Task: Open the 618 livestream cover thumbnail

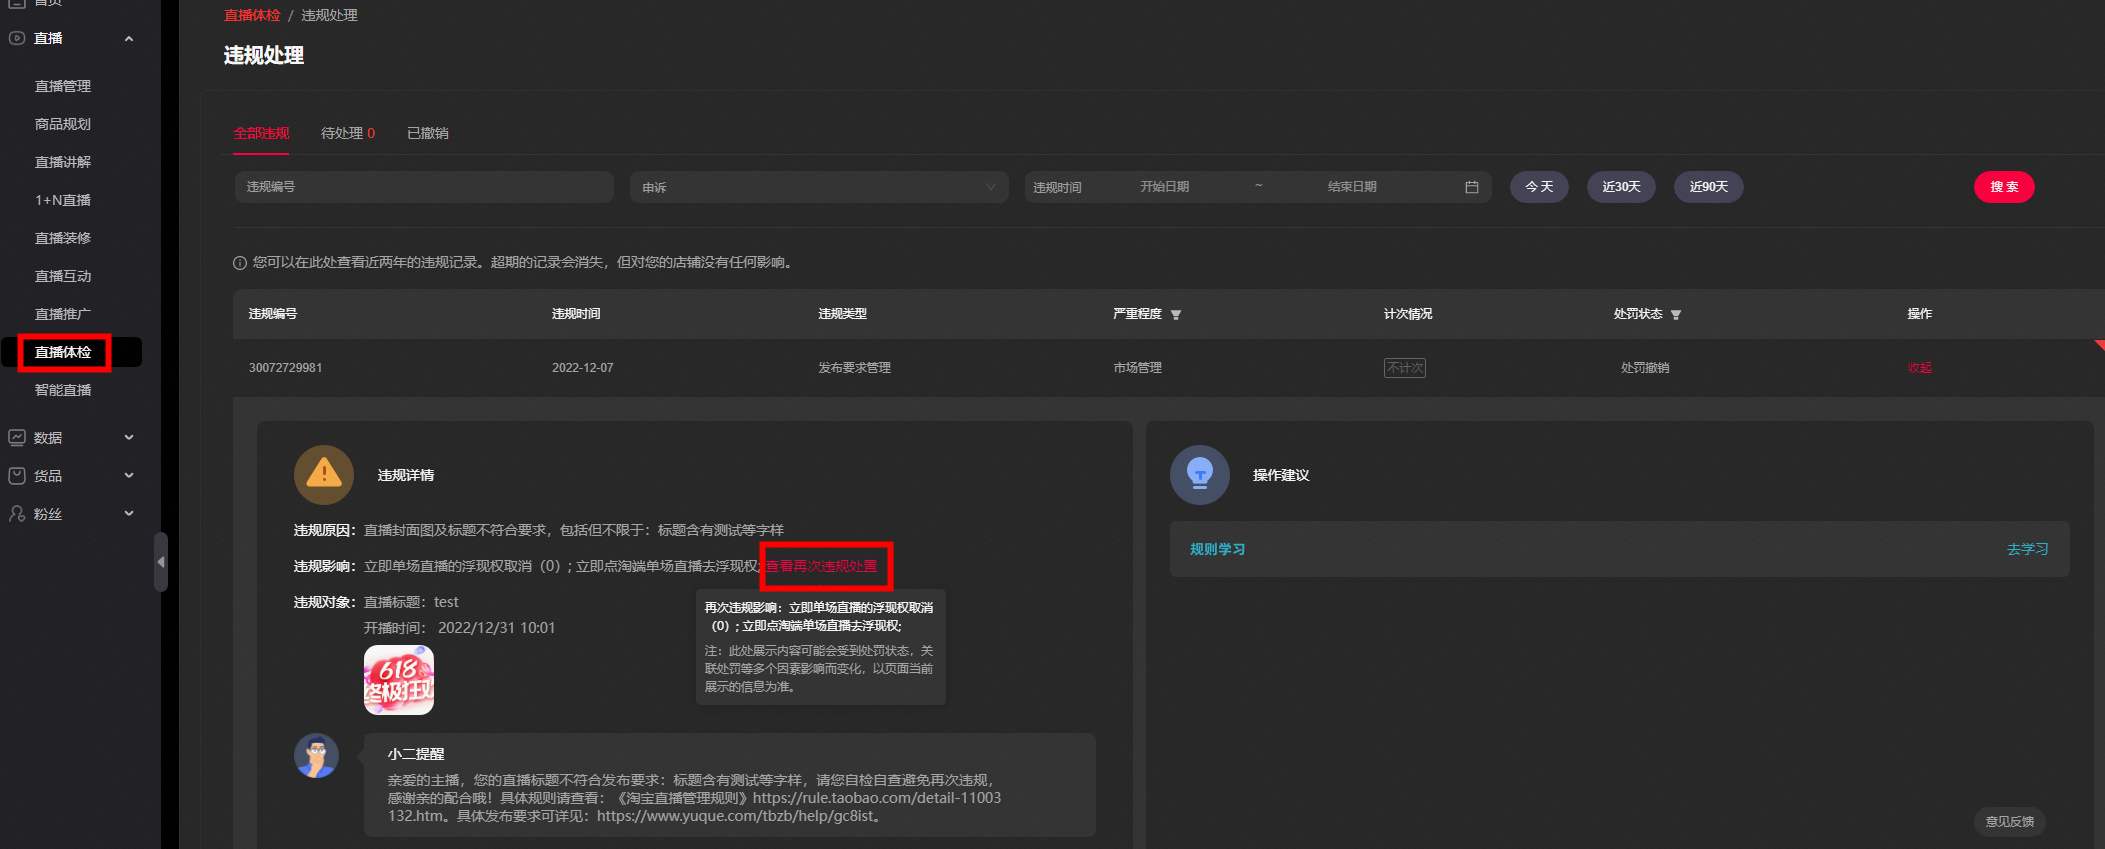Action: pyautogui.click(x=399, y=680)
